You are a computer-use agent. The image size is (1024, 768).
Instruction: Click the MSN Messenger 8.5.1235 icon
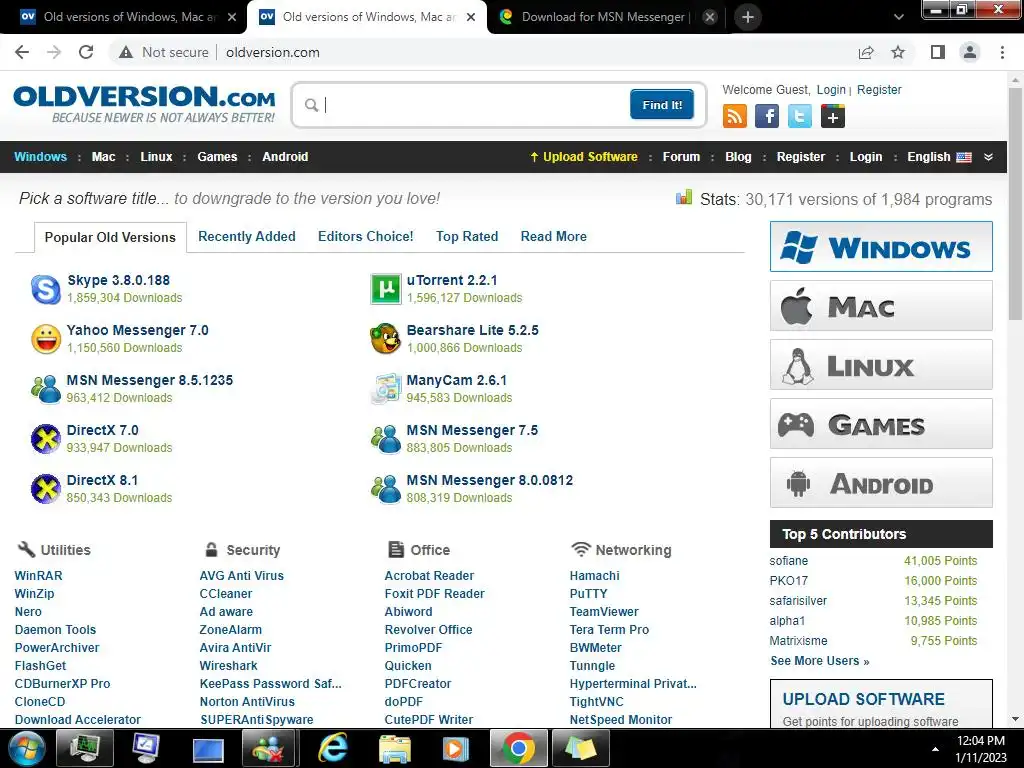(x=46, y=389)
